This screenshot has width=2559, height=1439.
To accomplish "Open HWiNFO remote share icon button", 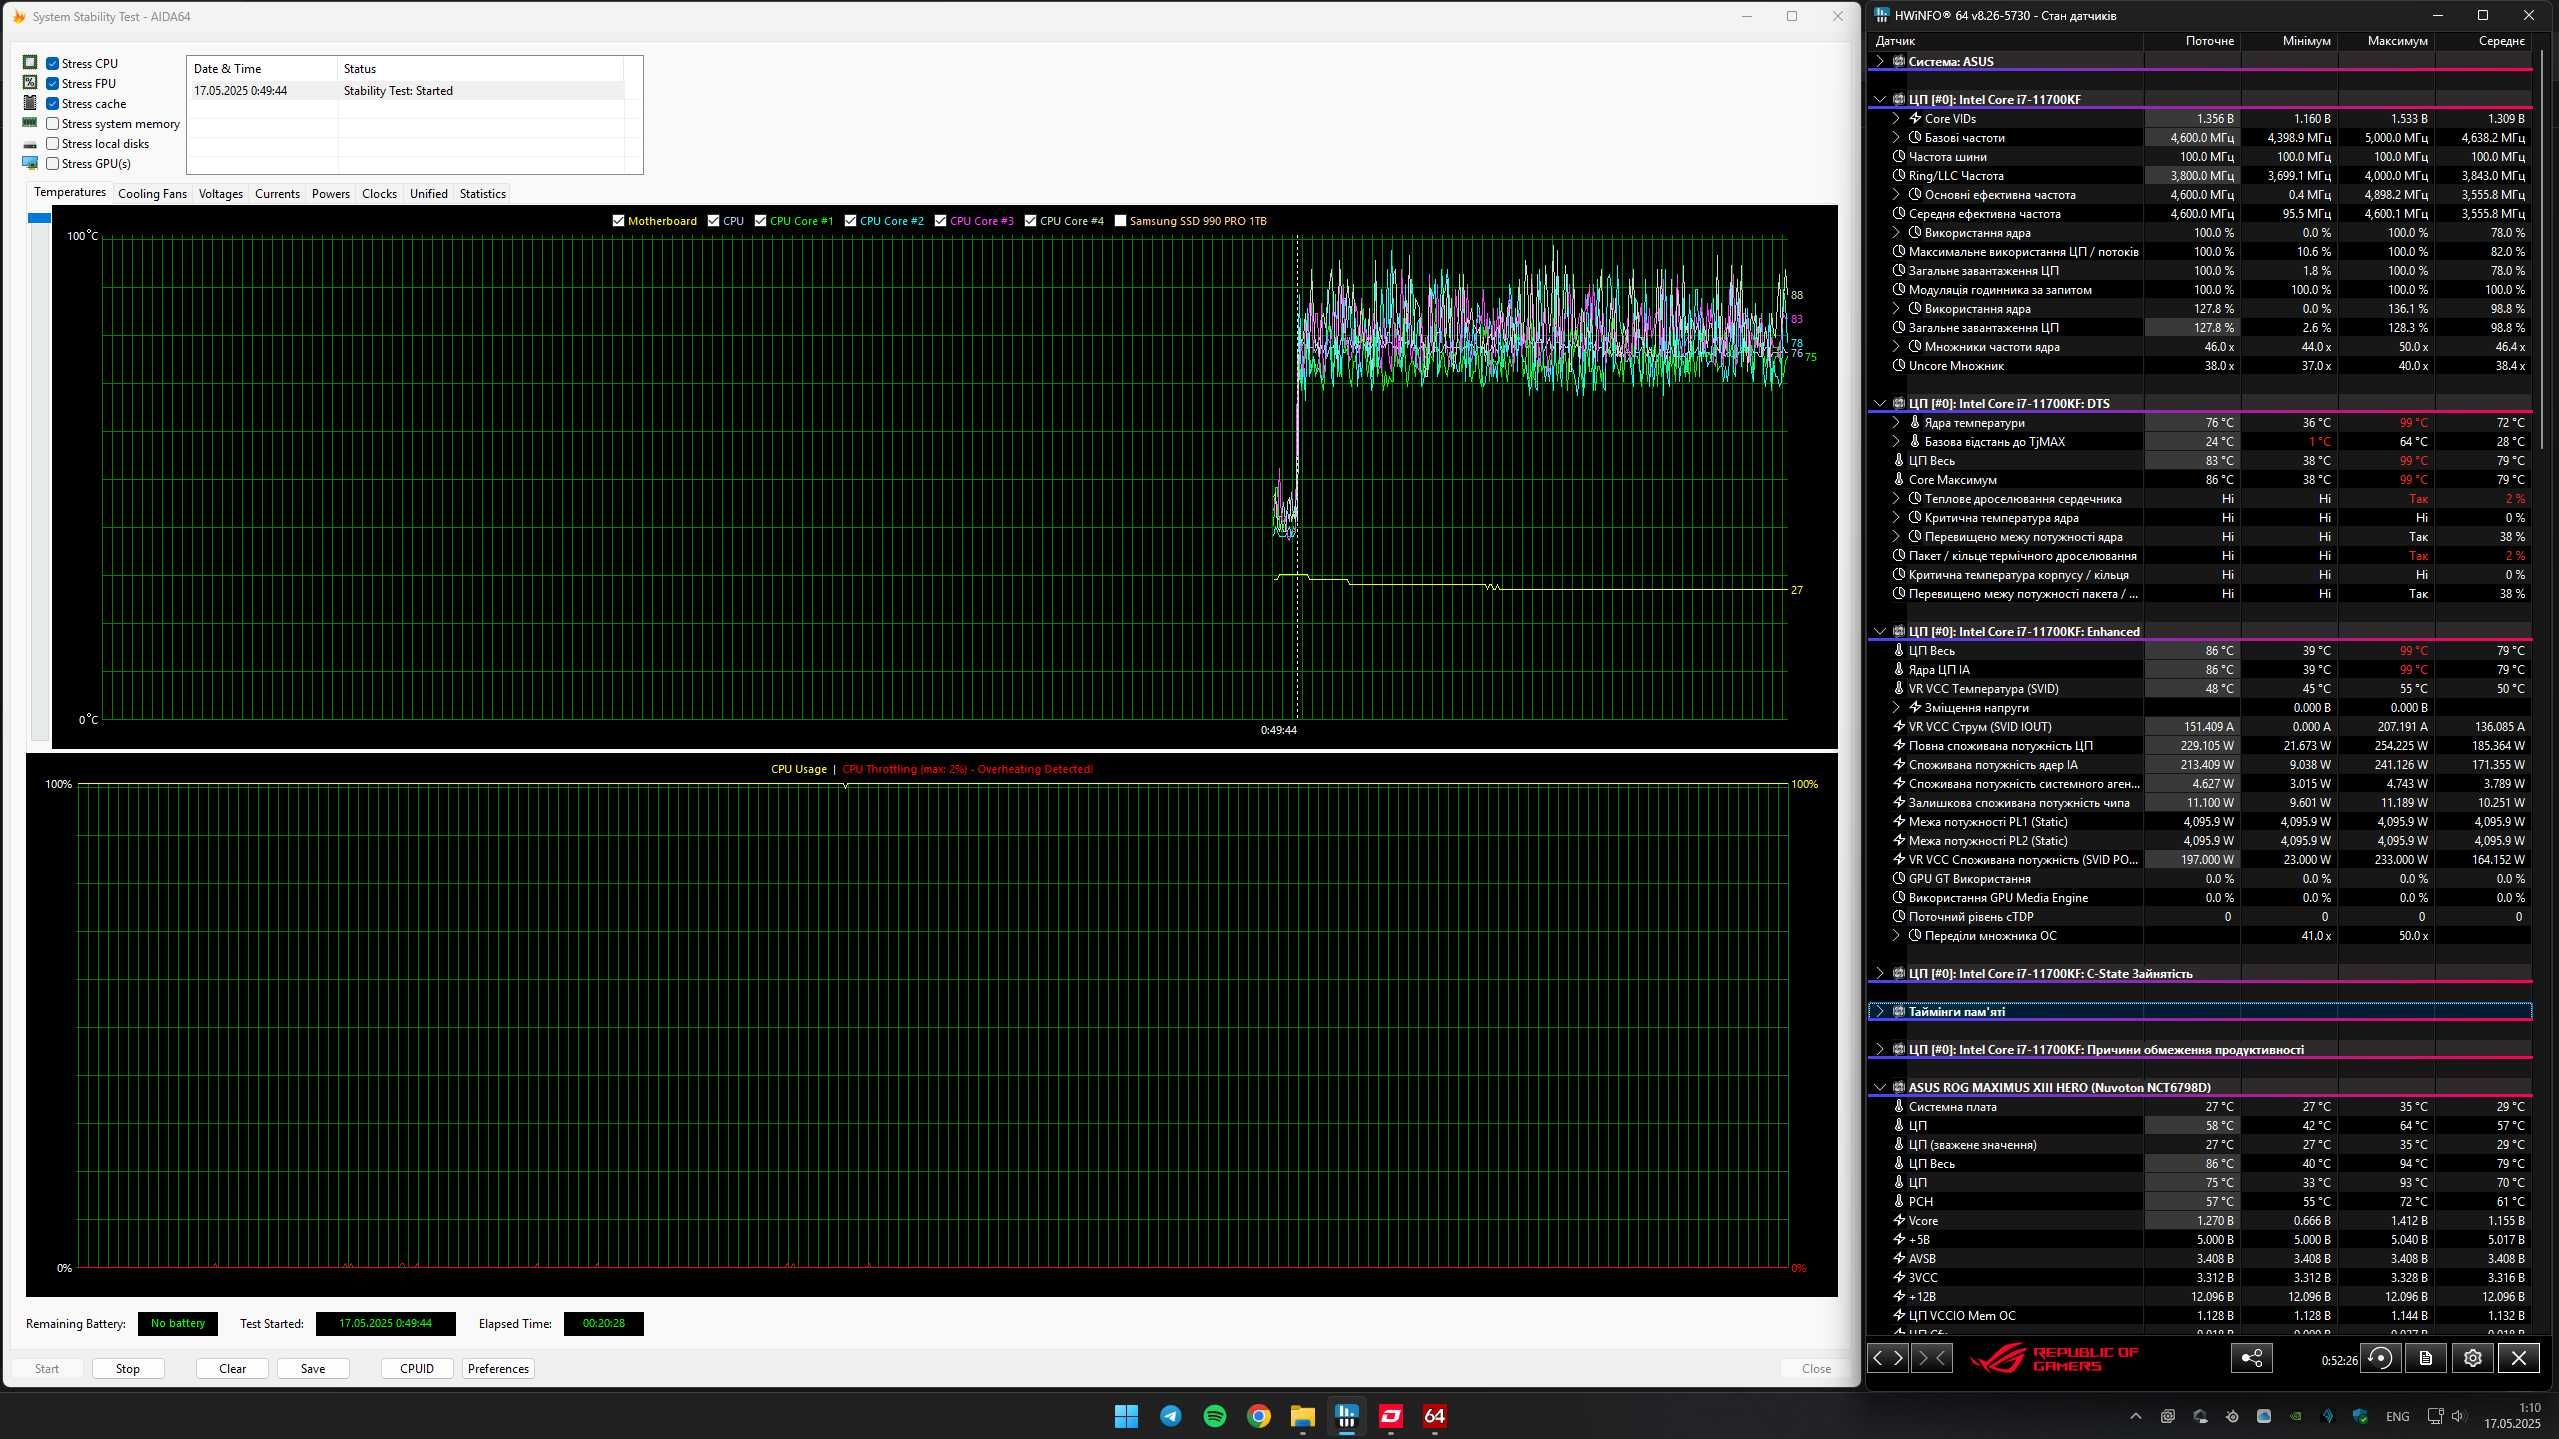I will [x=2251, y=1357].
